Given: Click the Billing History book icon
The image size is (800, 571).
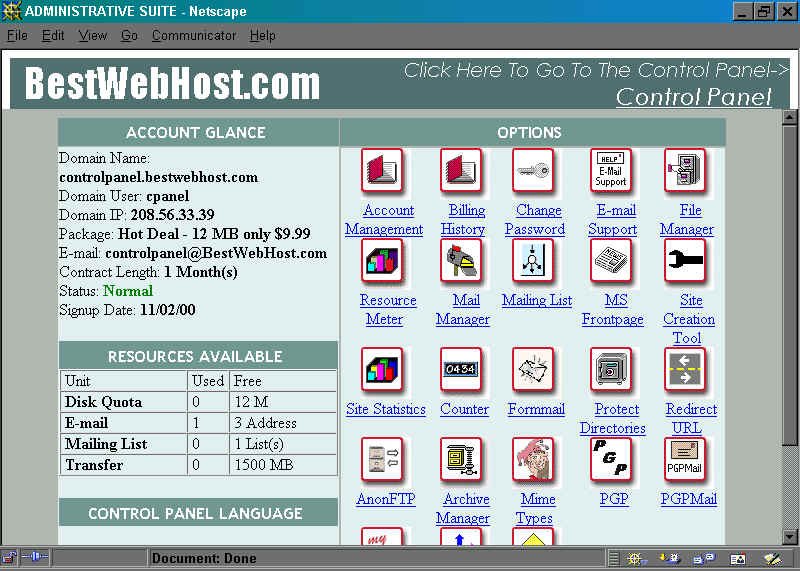Looking at the screenshot, I should point(461,170).
